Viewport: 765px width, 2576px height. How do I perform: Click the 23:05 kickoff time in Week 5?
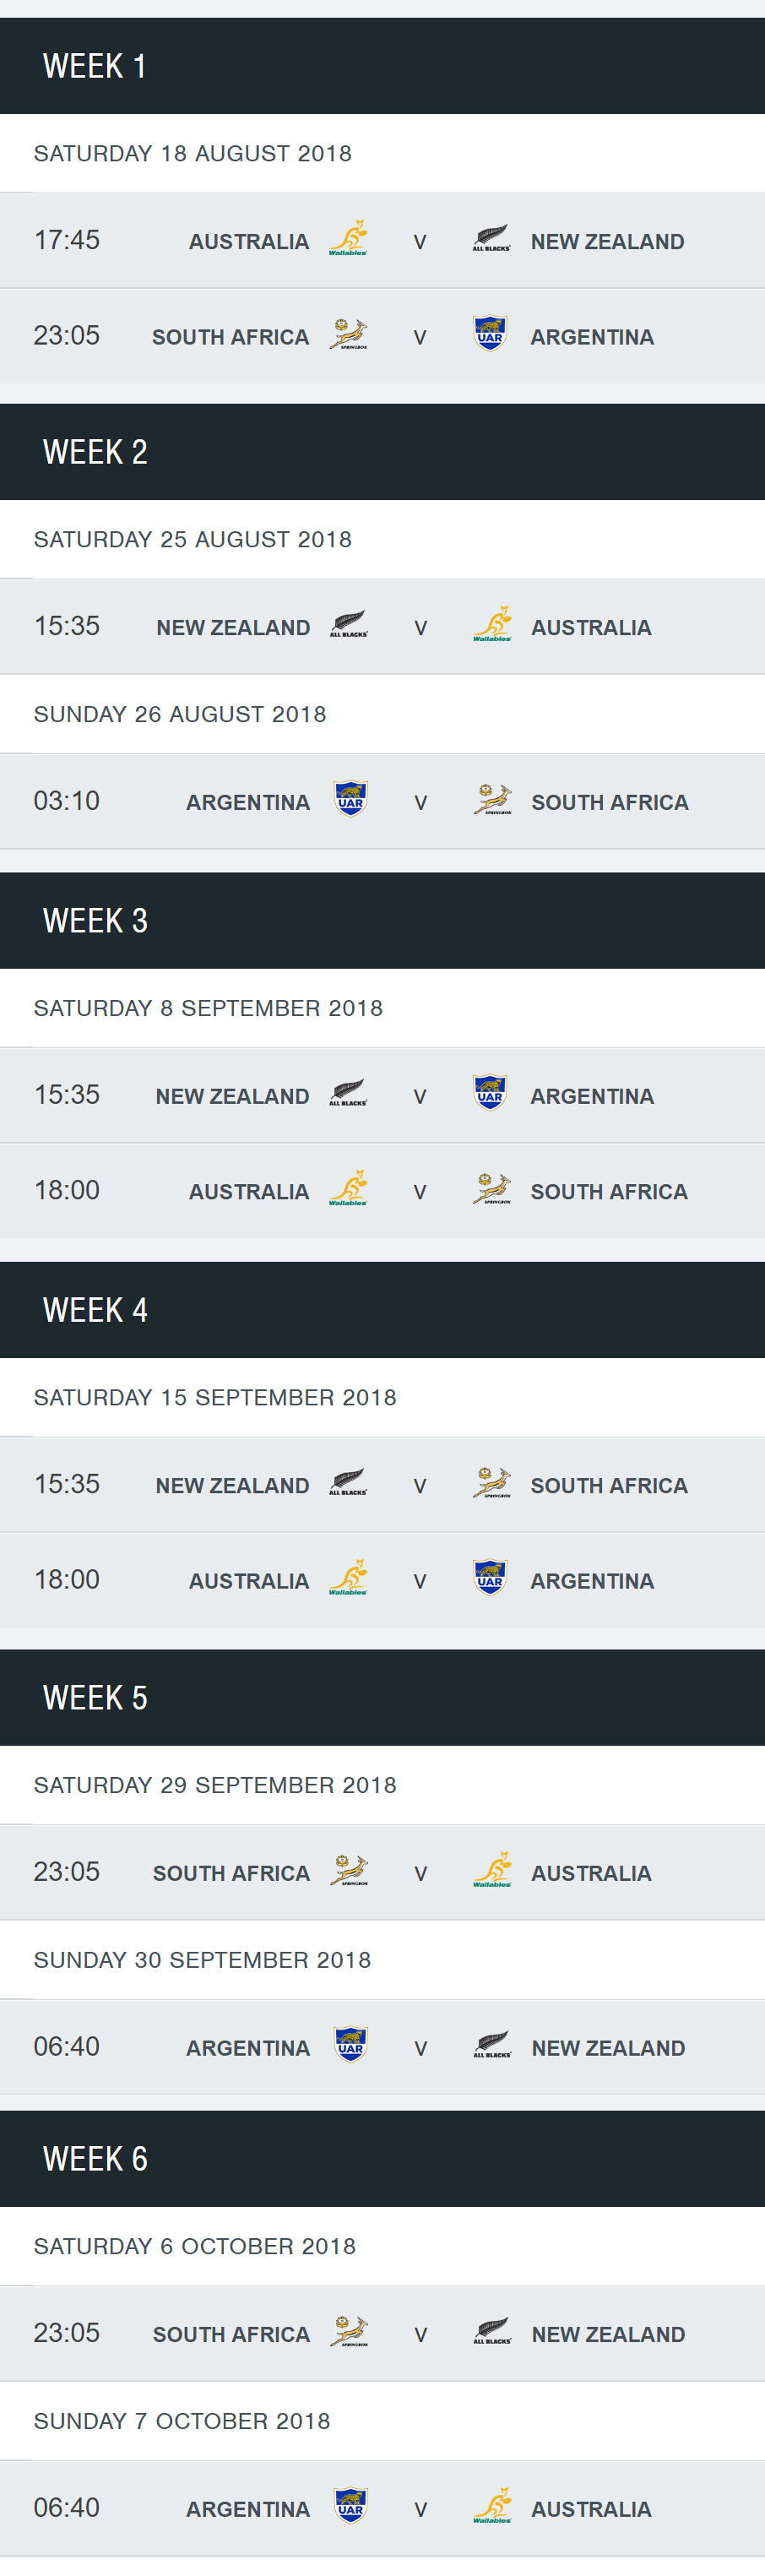point(67,1872)
